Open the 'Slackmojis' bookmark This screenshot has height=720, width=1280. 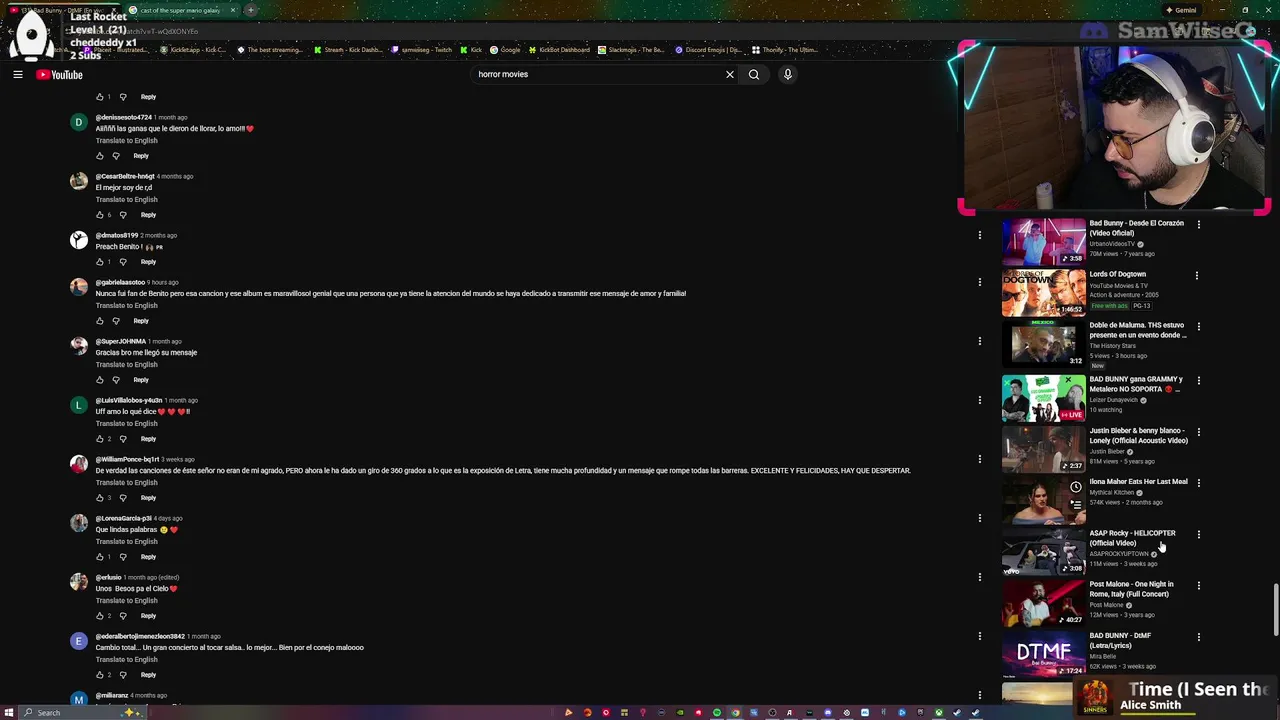tap(631, 50)
